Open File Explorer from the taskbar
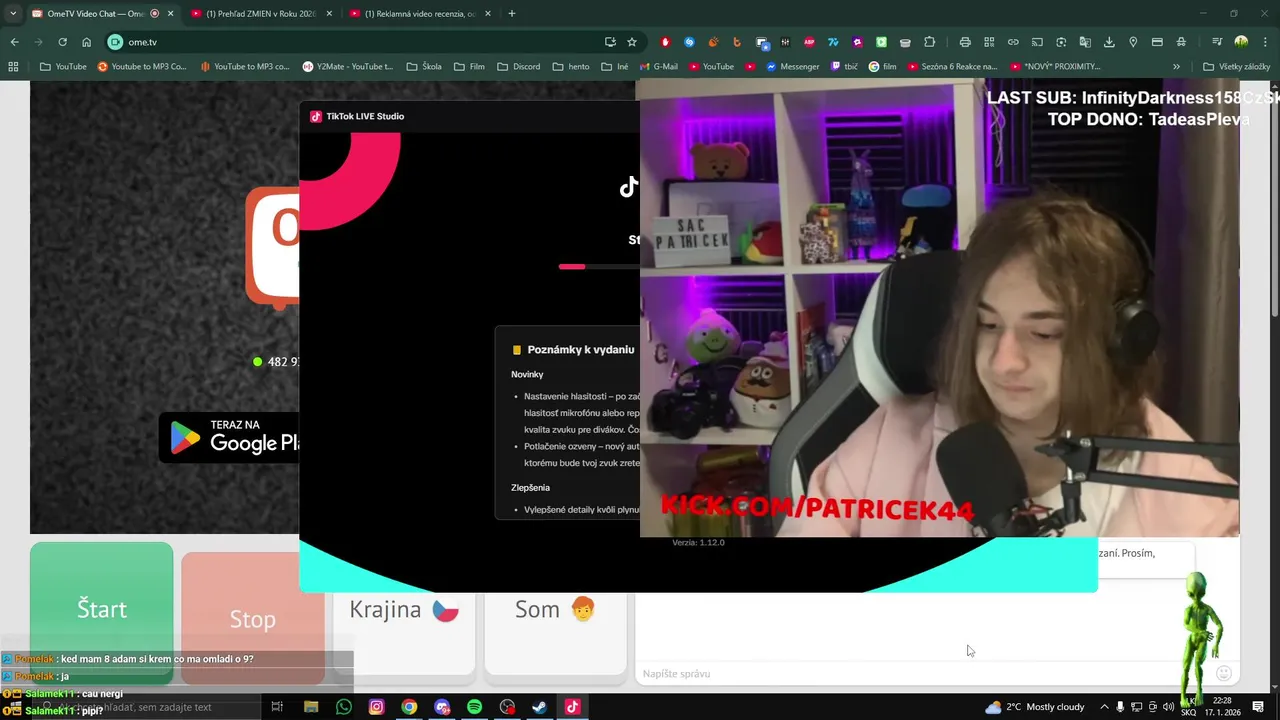Viewport: 1280px width, 720px height. pyautogui.click(x=311, y=707)
